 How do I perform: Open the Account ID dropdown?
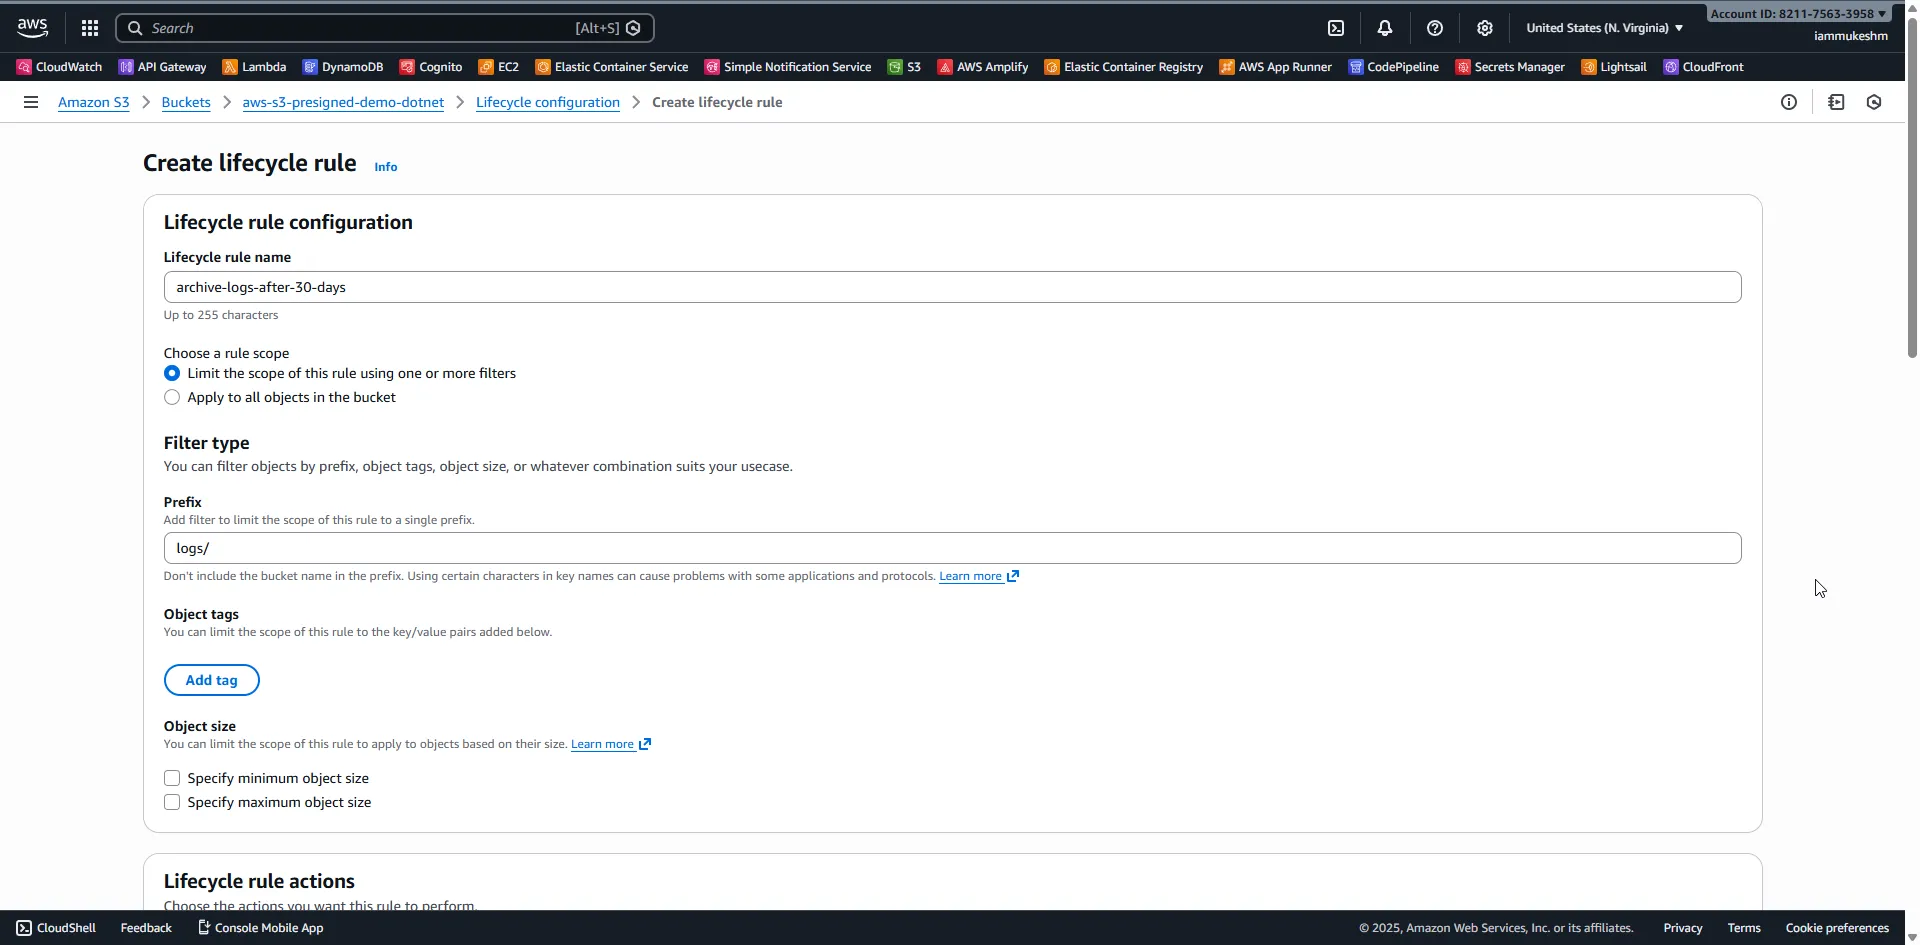1795,13
